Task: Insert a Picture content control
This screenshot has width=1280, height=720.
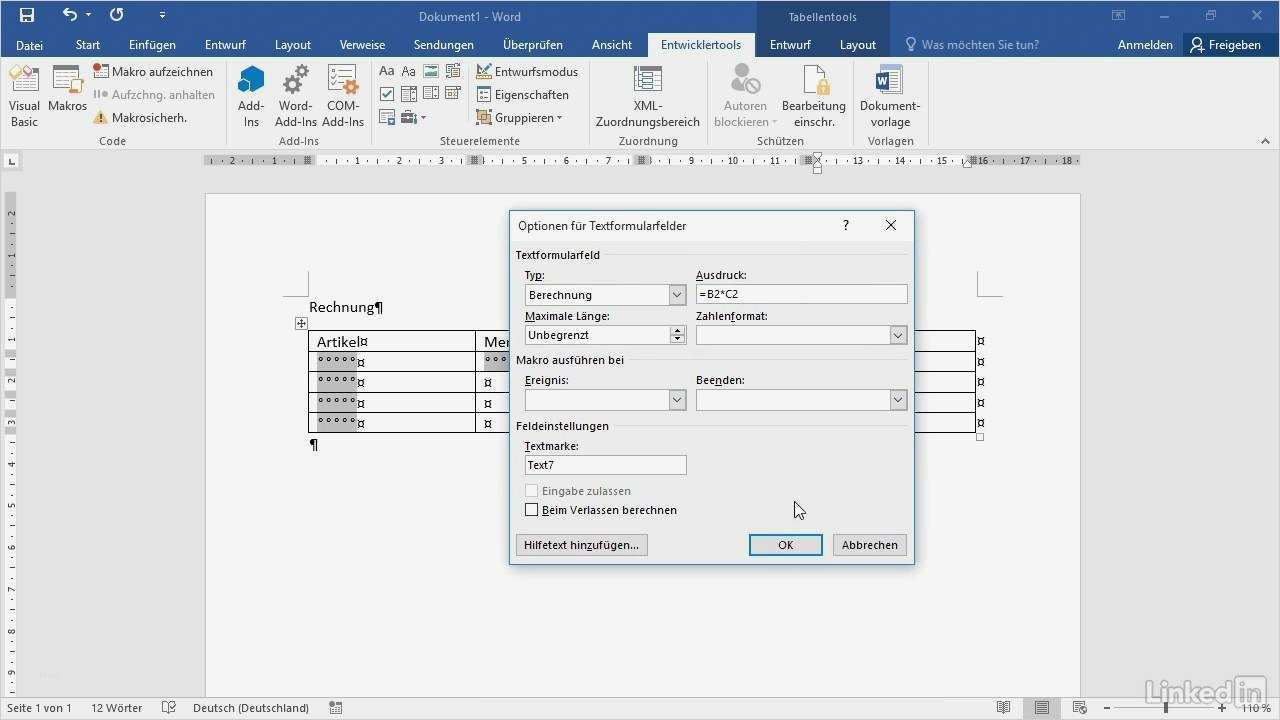Action: (x=430, y=71)
